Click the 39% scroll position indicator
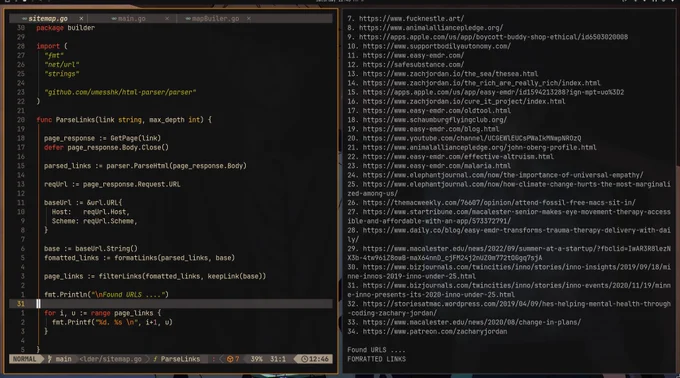The height and width of the screenshot is (378, 680). pyautogui.click(x=256, y=359)
